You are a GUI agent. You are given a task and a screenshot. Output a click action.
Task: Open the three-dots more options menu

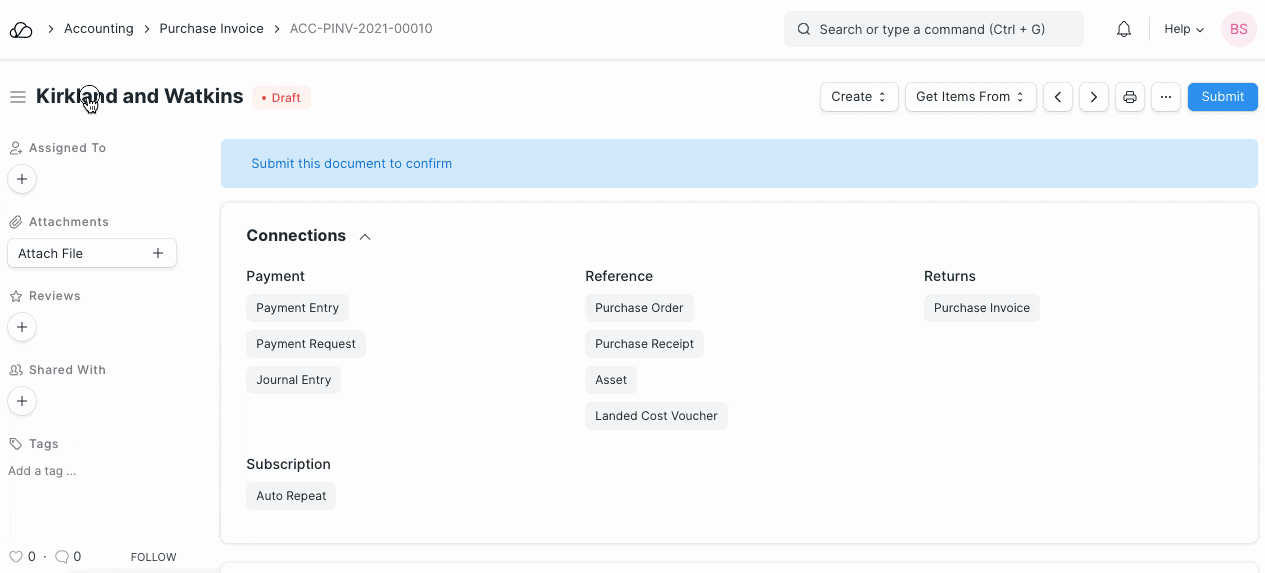coord(1165,97)
